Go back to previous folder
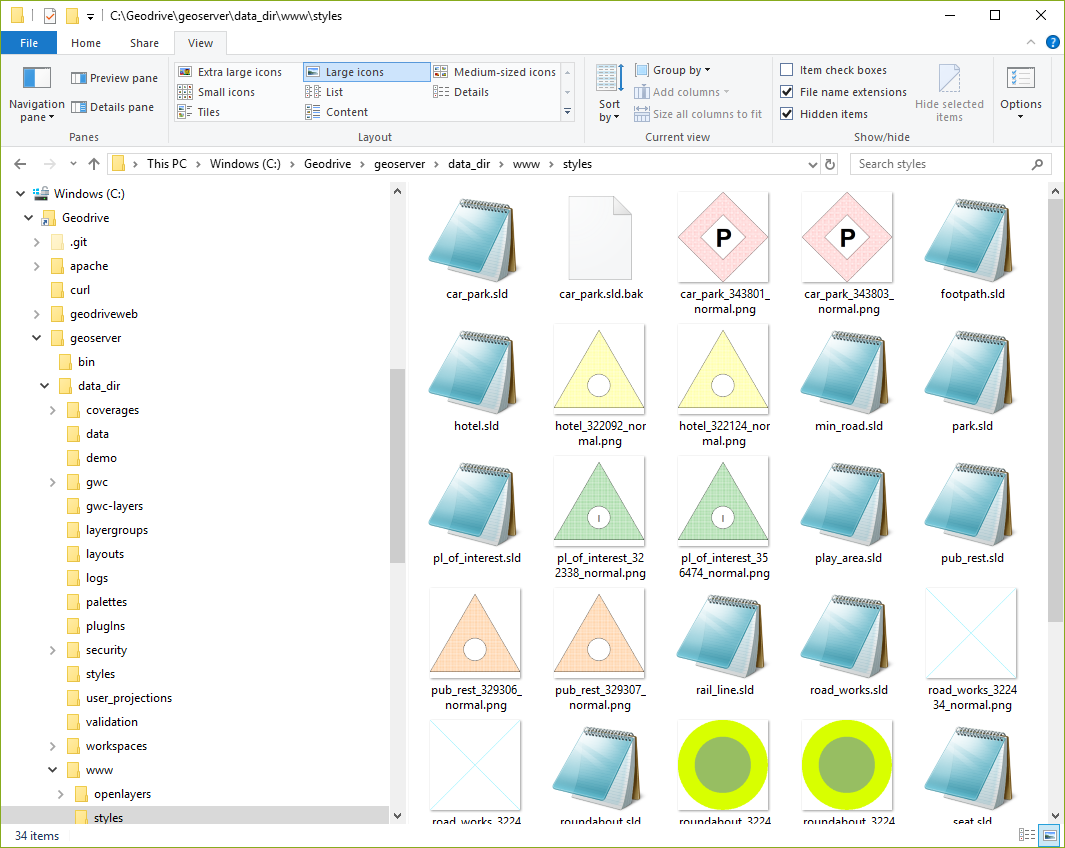 pyautogui.click(x=20, y=164)
